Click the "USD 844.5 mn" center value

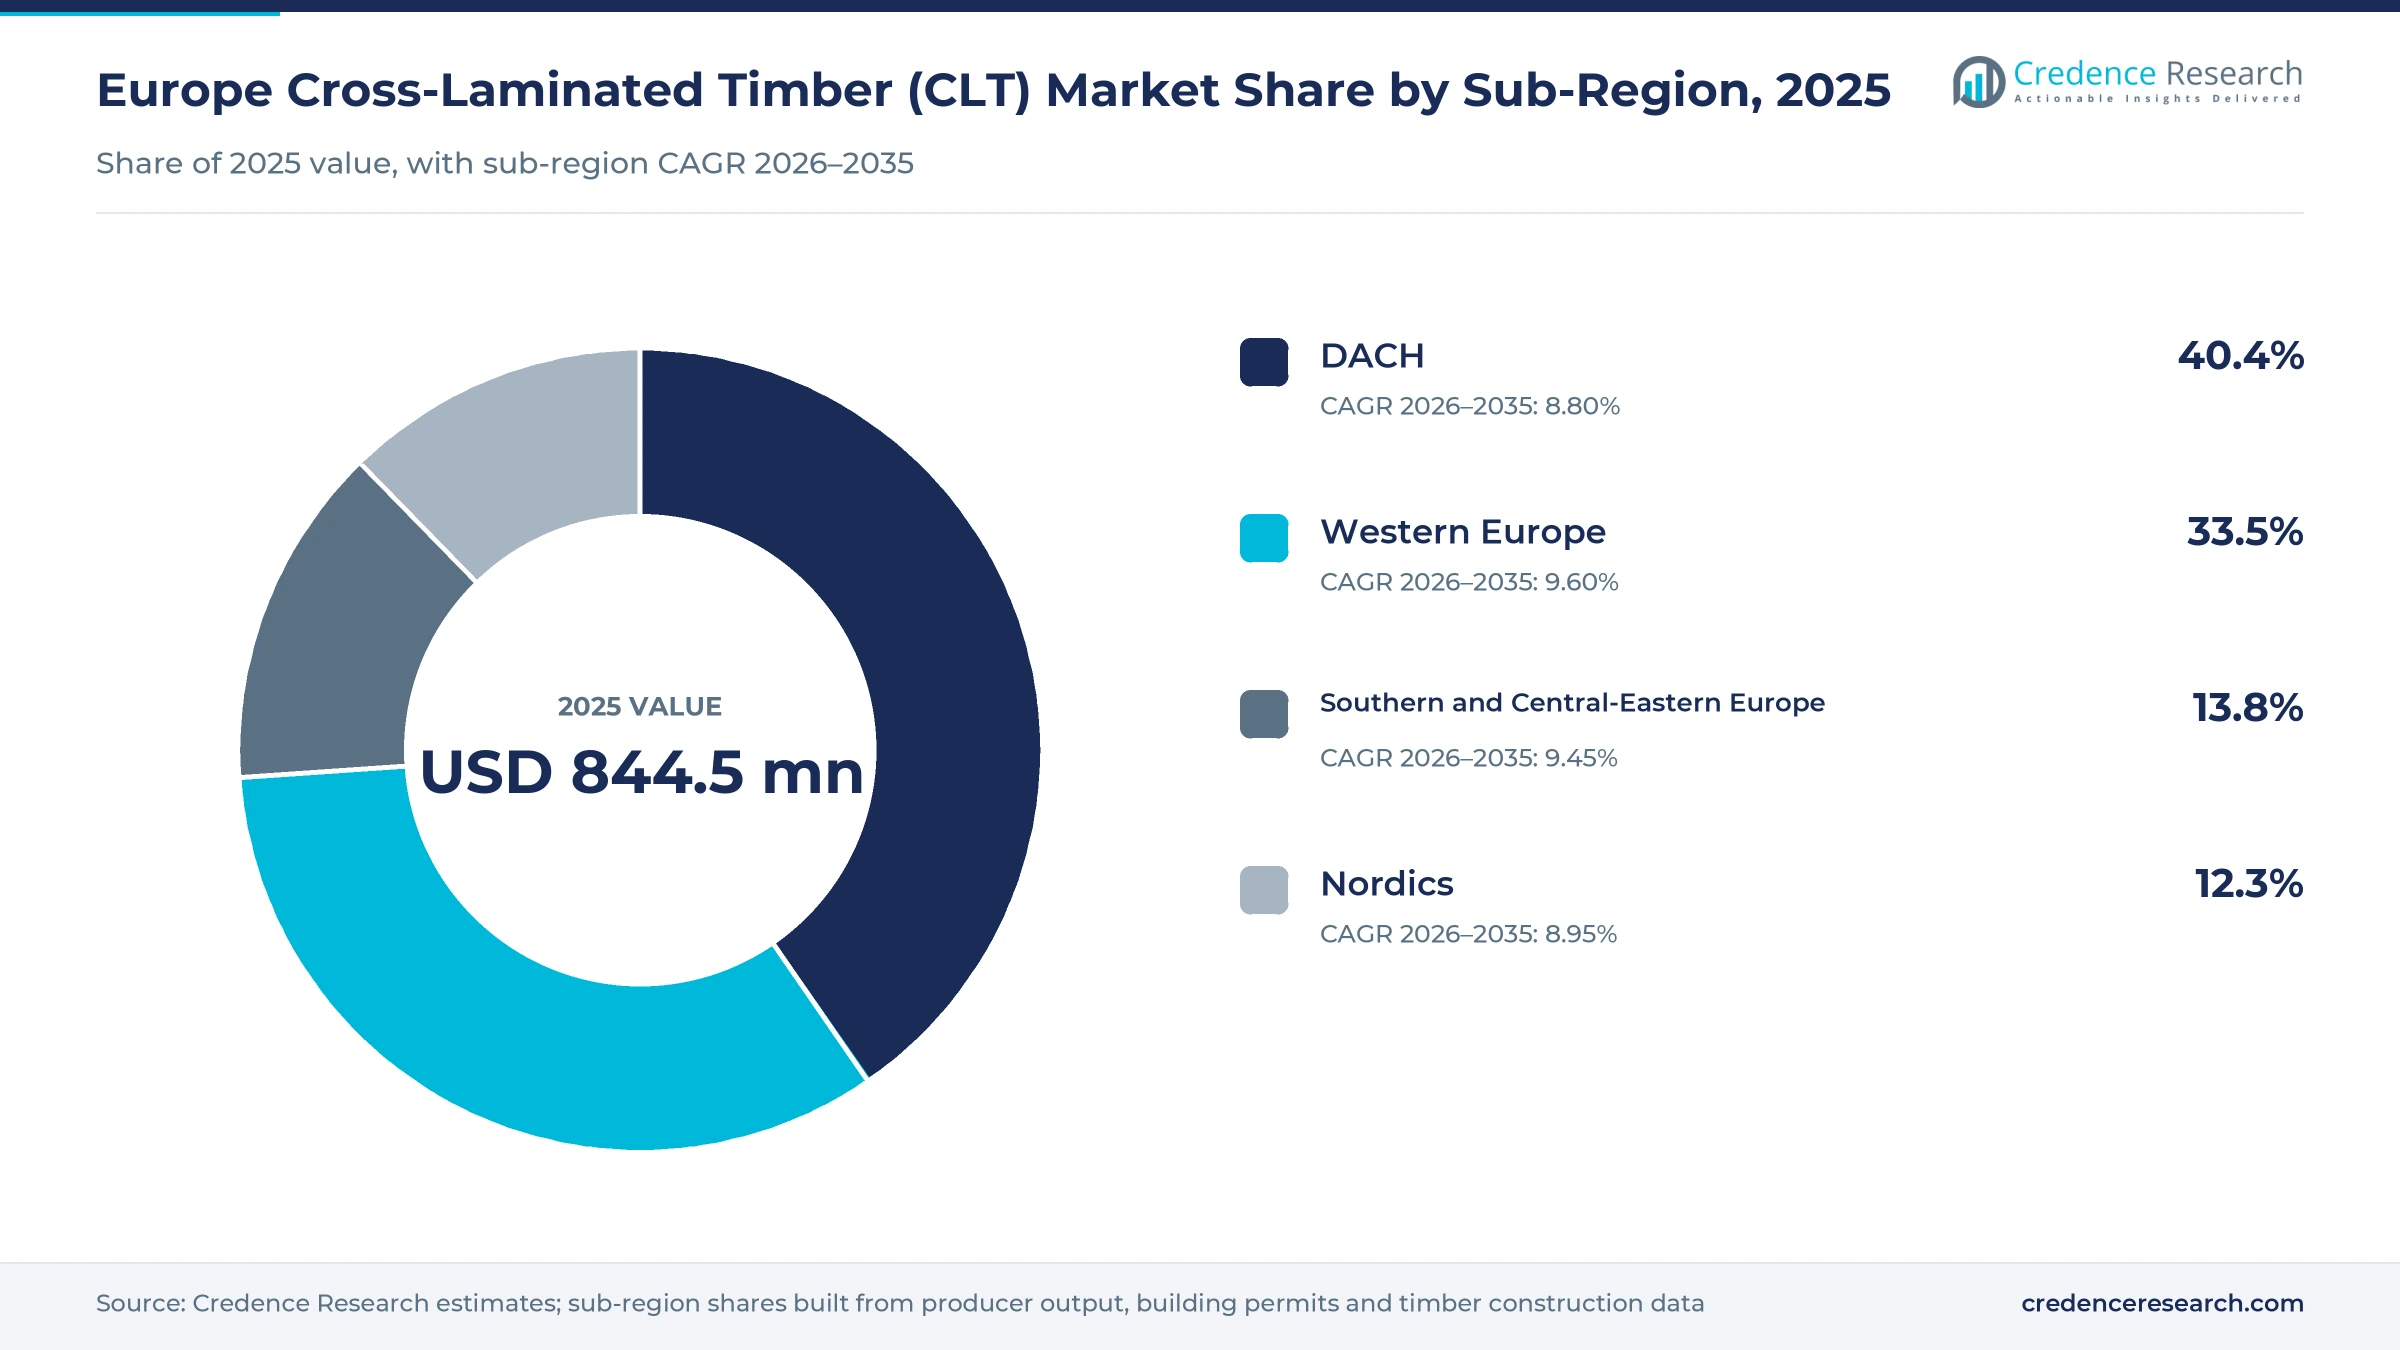pos(641,773)
